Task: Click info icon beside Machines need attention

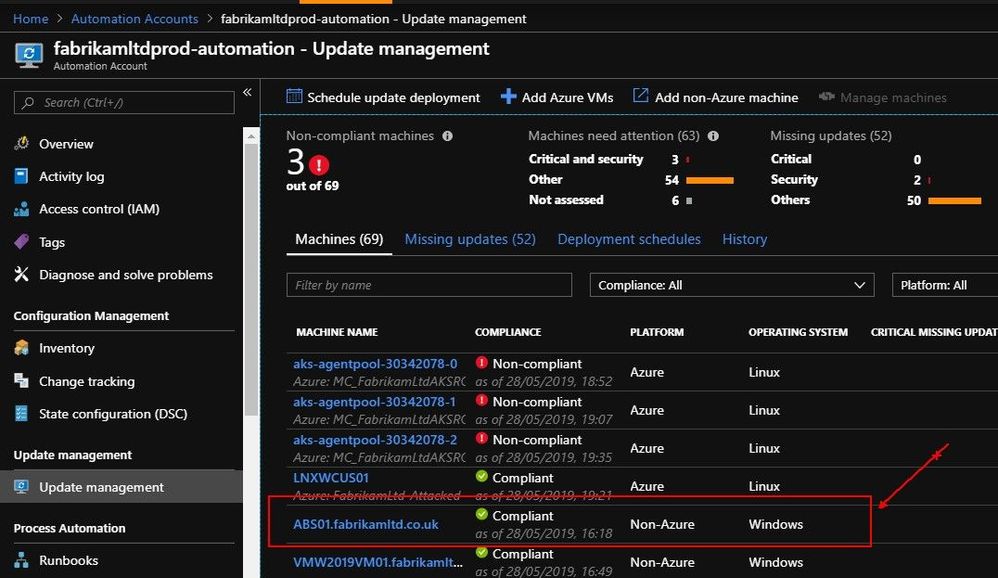Action: [713, 136]
